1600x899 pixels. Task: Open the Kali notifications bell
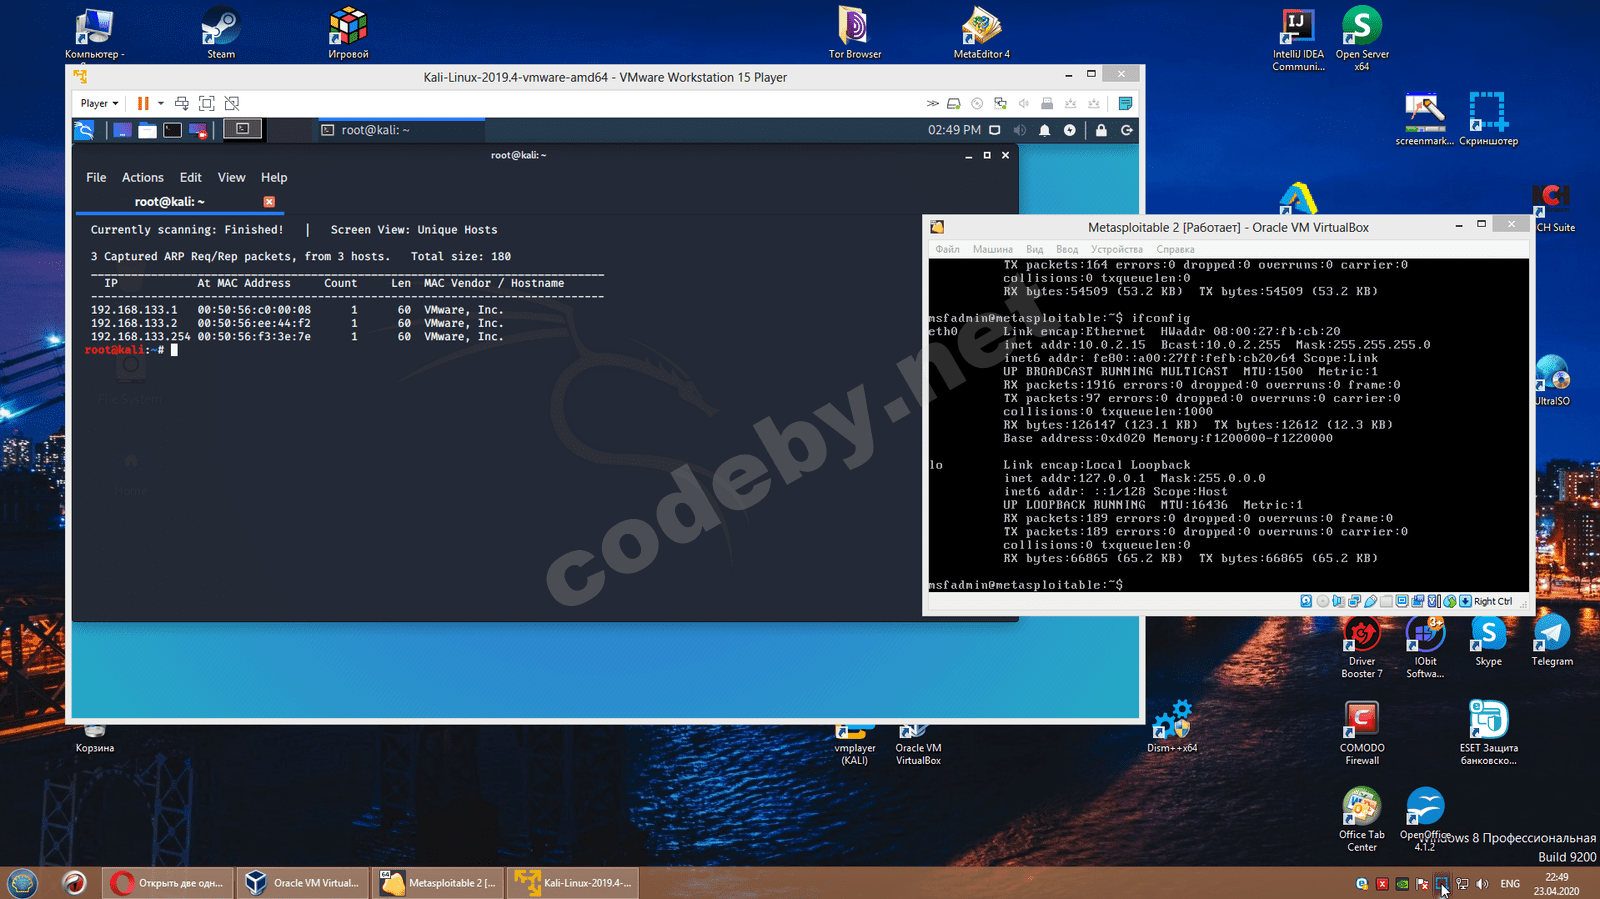point(1044,130)
